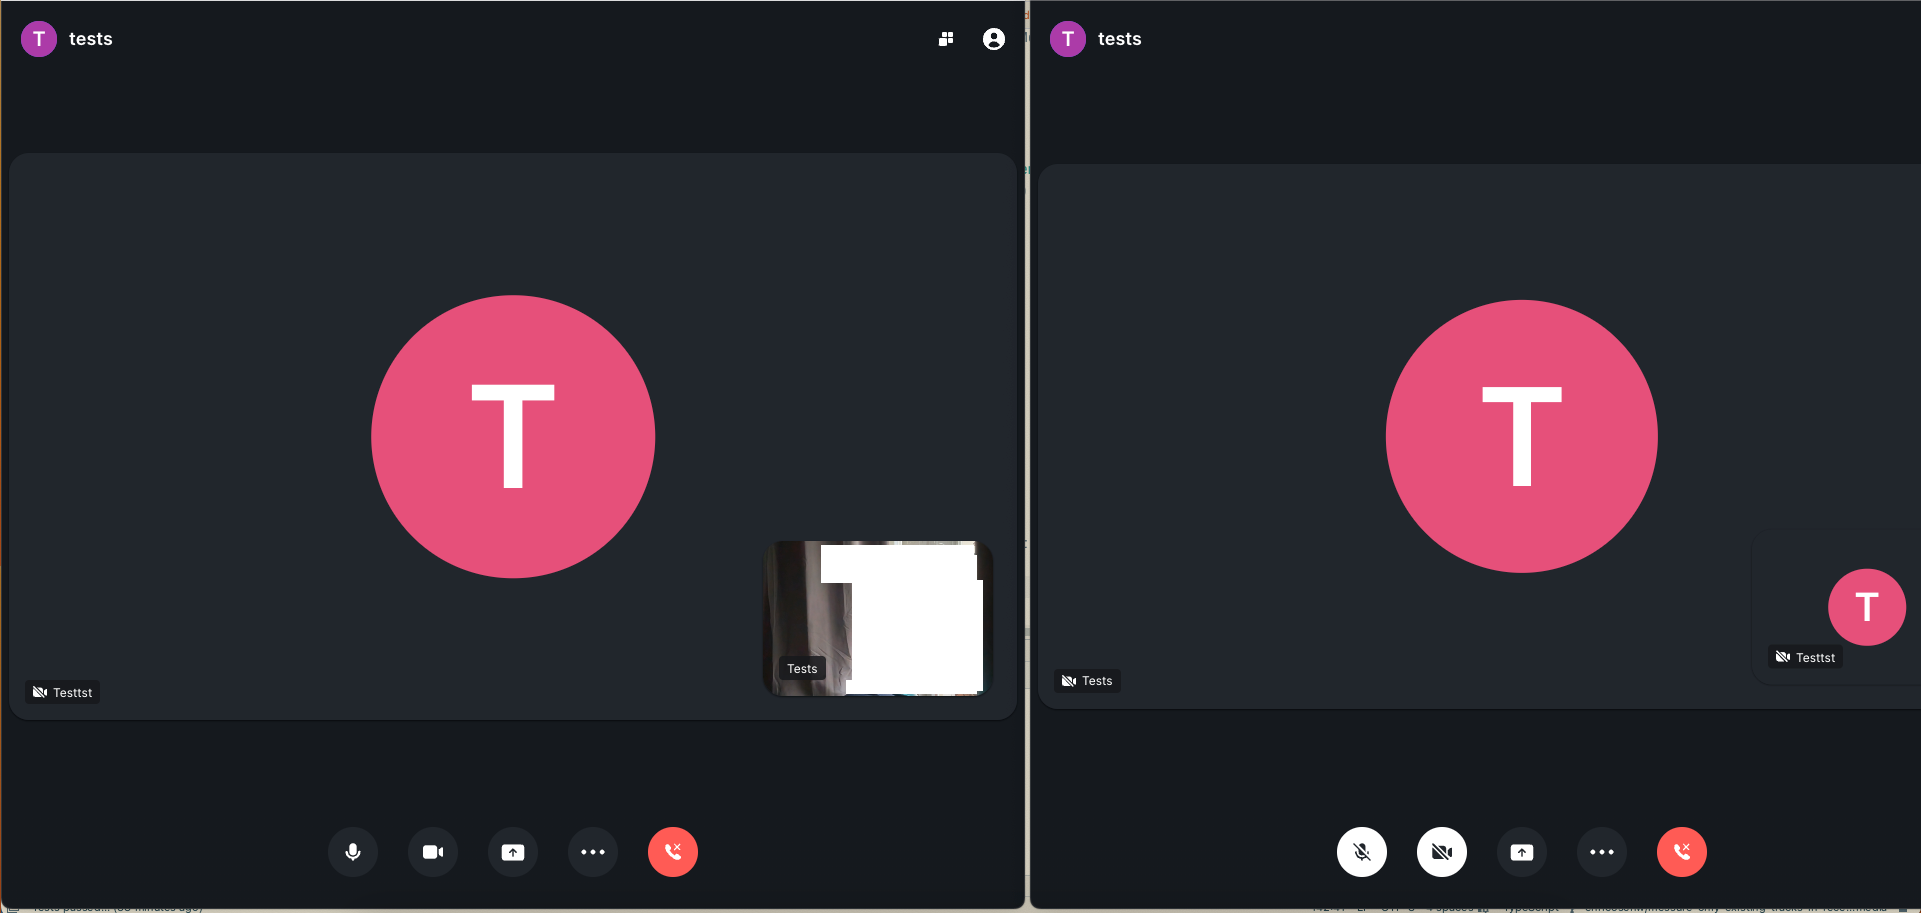This screenshot has height=913, width=1921.
Task: Click the purple T avatar in left header
Action: click(x=39, y=39)
